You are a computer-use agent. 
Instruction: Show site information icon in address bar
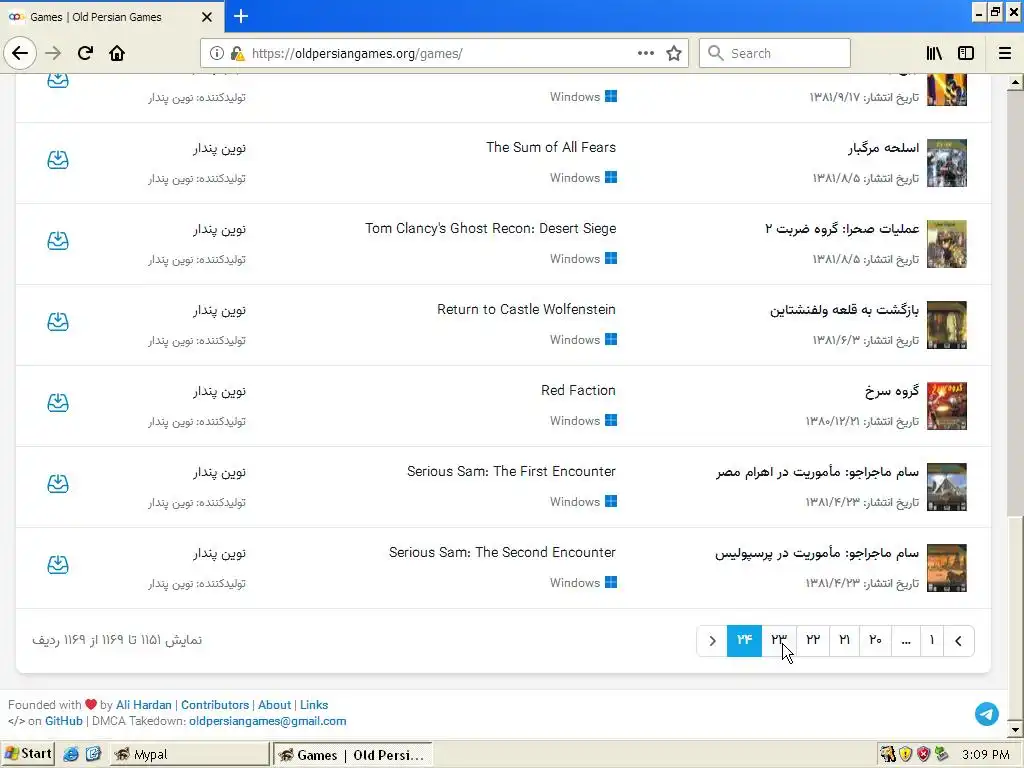point(217,54)
